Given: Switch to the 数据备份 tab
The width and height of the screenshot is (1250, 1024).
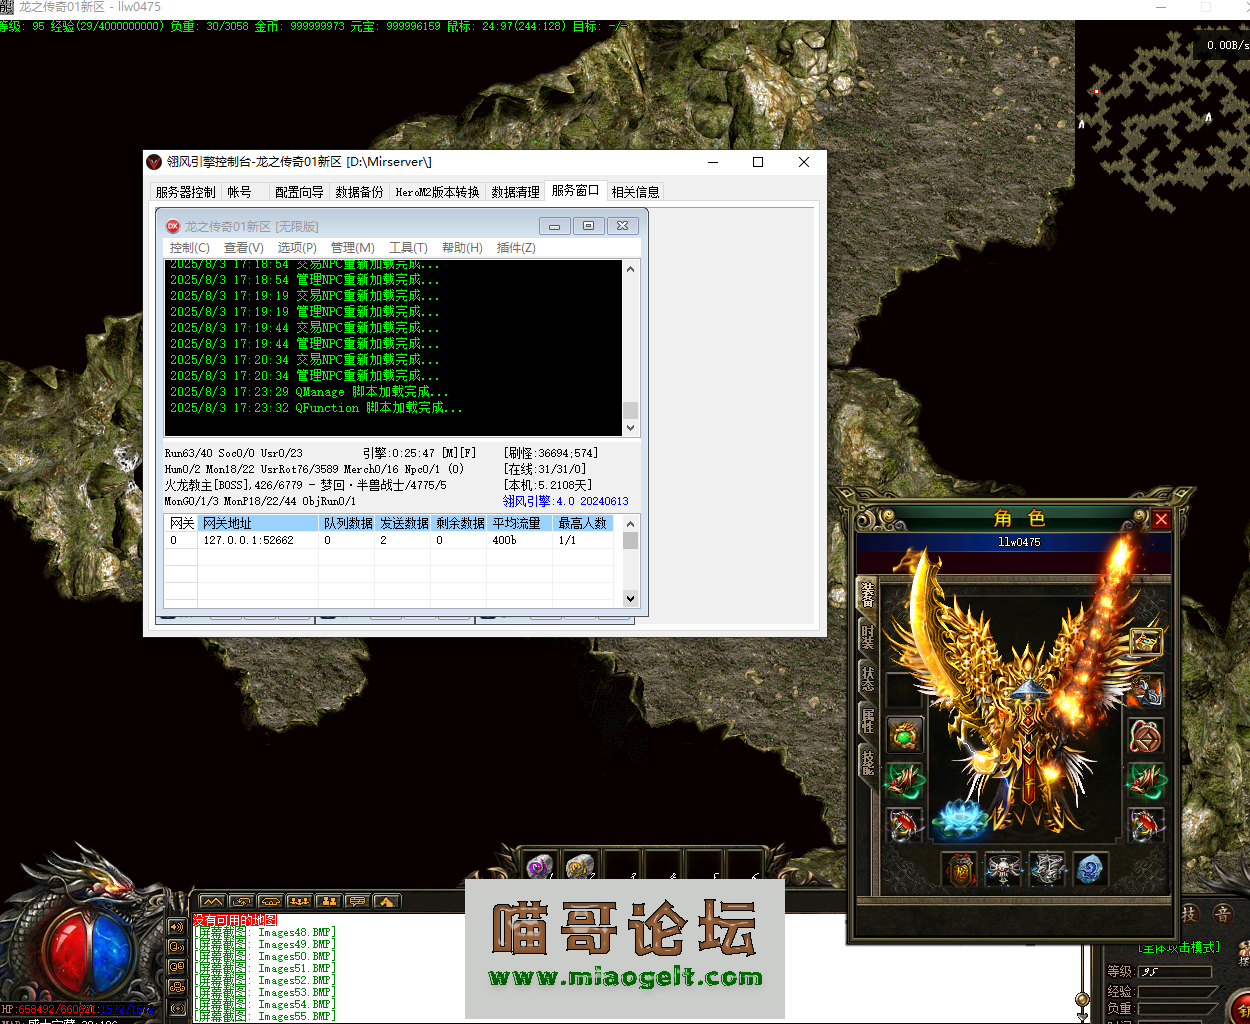Looking at the screenshot, I should pos(359,191).
